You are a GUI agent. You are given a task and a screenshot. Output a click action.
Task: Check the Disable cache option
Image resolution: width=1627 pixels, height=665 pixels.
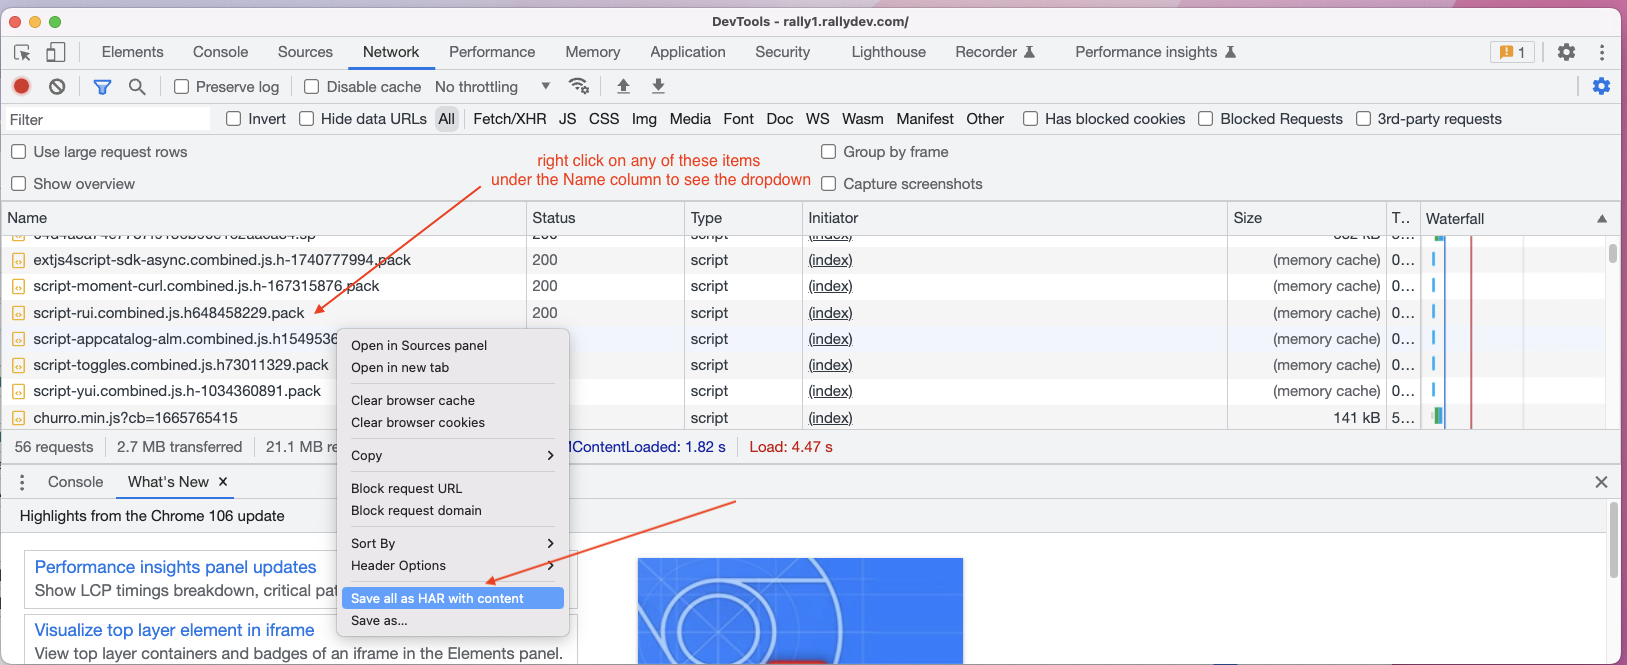pyautogui.click(x=312, y=87)
